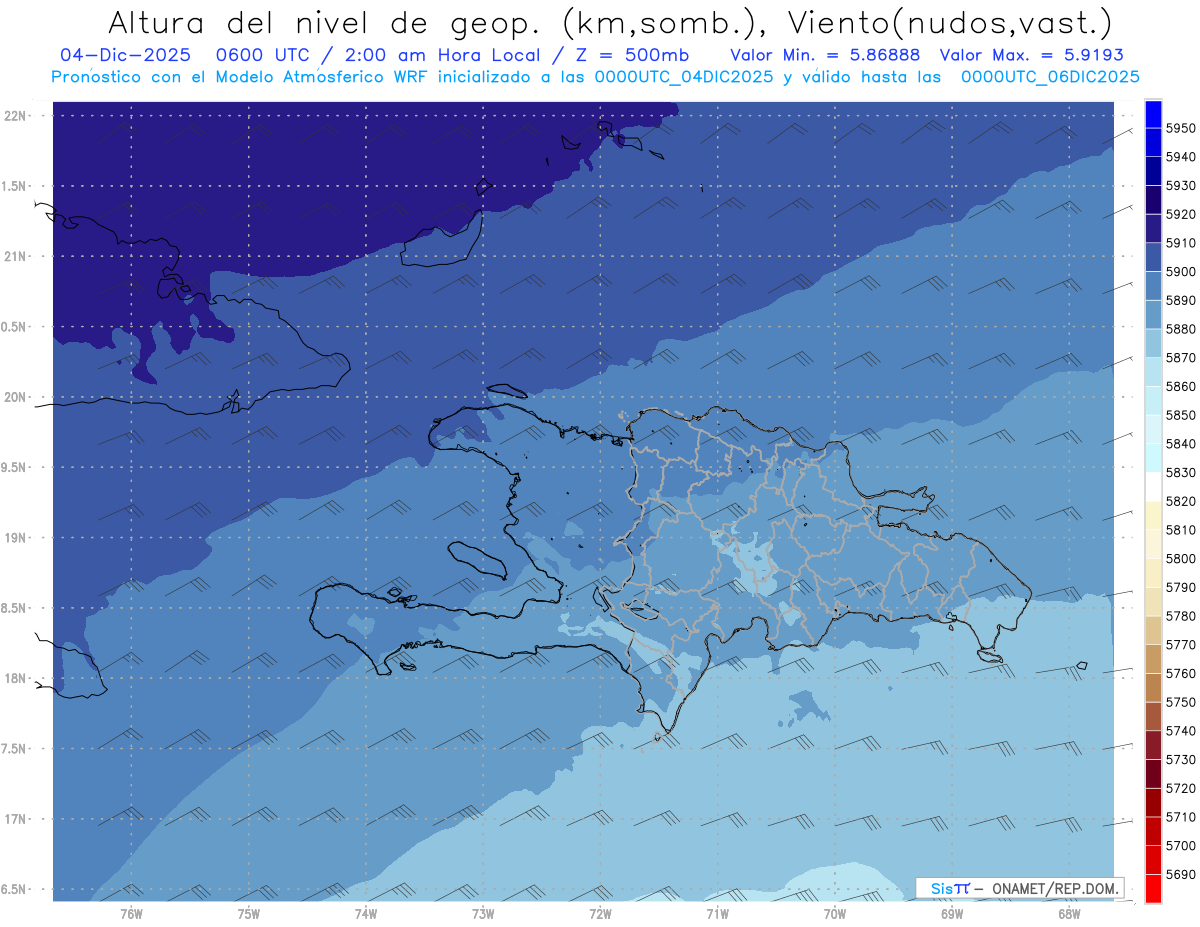
Task: Click the '68W' longitude label
Action: click(1069, 914)
